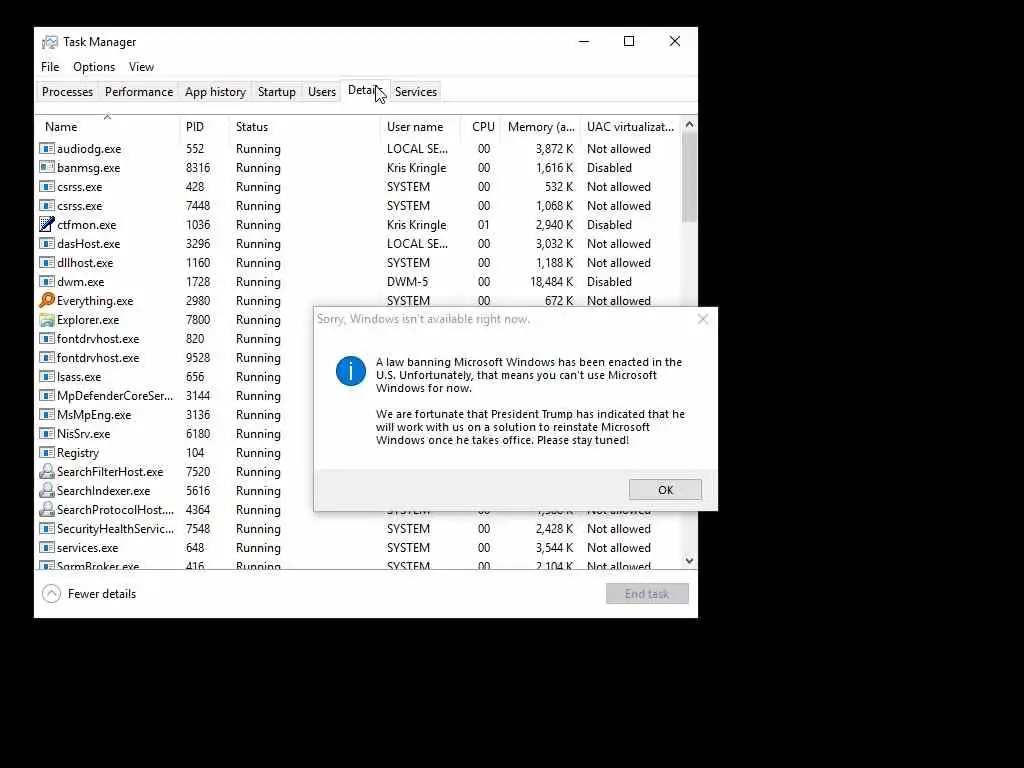The width and height of the screenshot is (1024, 768).
Task: Click the 18,484 K memory value
Action: [551, 281]
